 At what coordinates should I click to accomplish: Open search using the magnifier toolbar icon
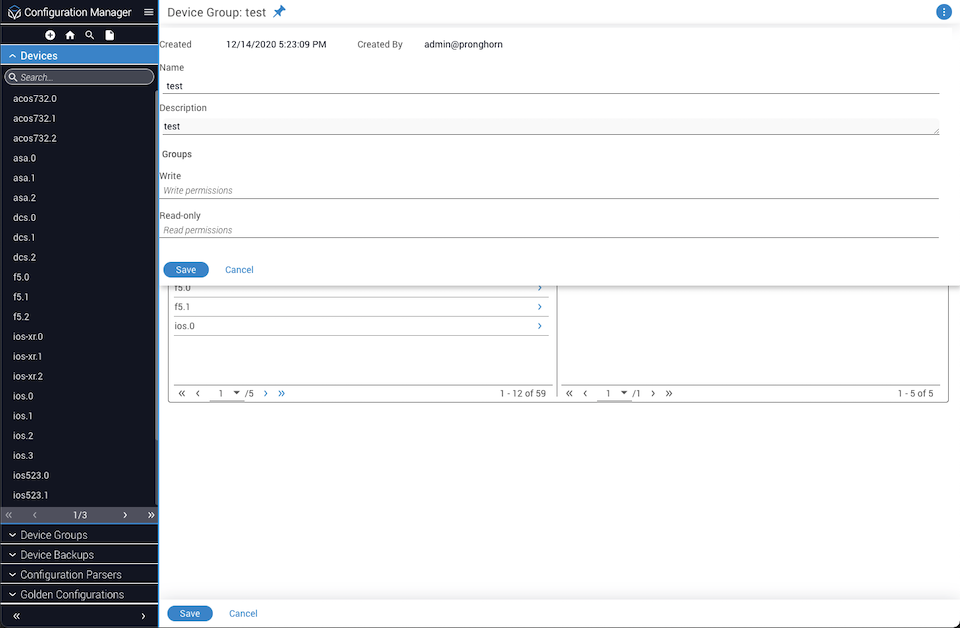(x=90, y=35)
